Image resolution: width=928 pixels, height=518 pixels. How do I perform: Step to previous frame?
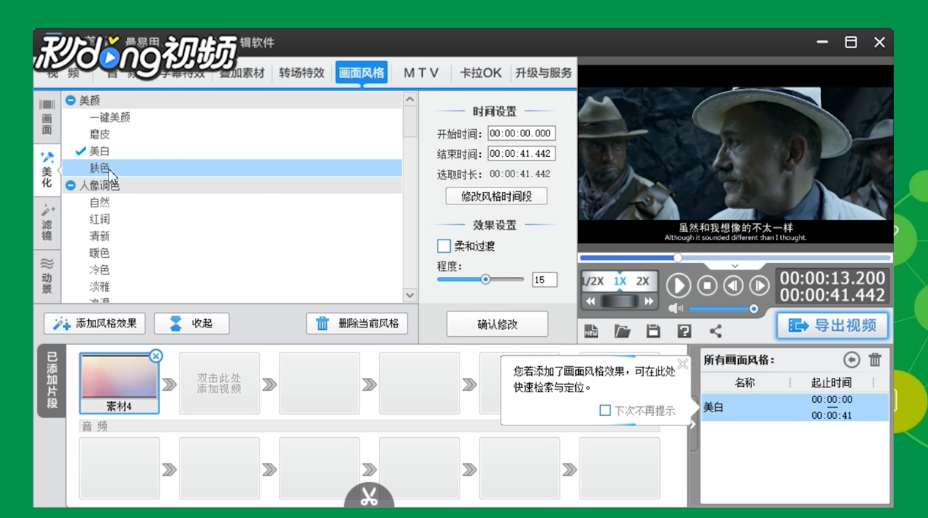click(x=733, y=286)
